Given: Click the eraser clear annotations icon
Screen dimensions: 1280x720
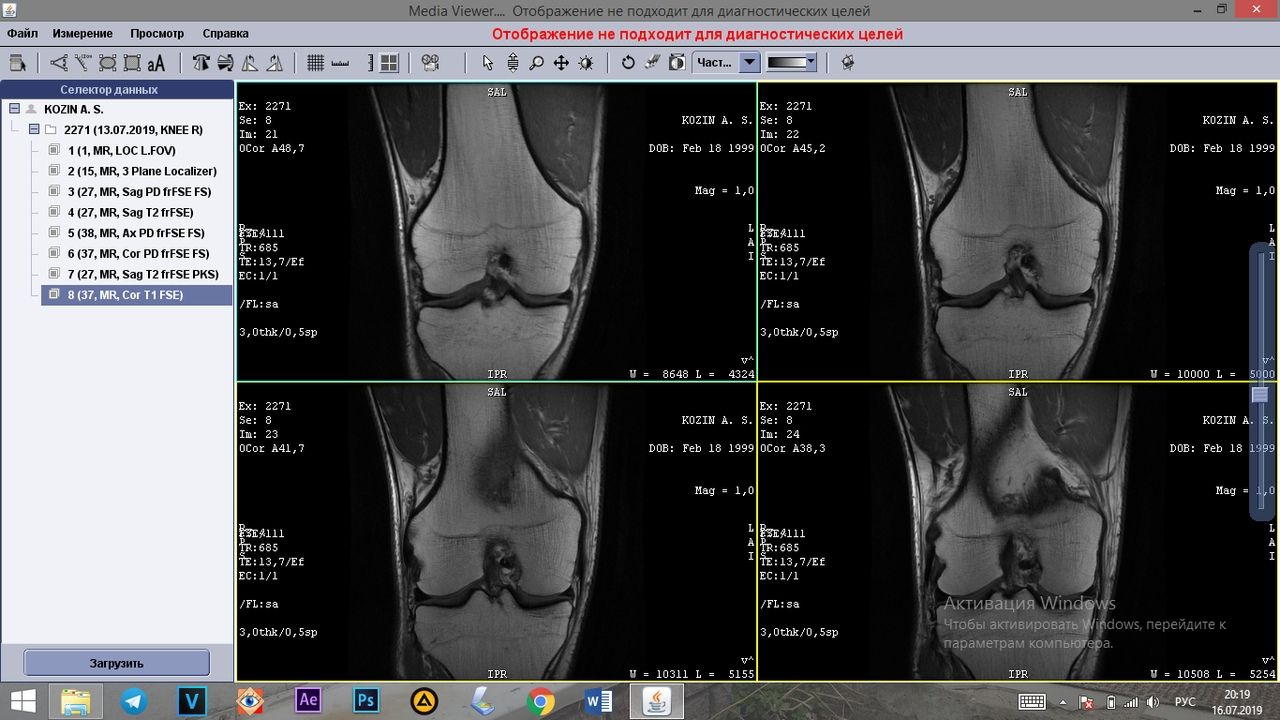Looking at the screenshot, I should point(652,63).
